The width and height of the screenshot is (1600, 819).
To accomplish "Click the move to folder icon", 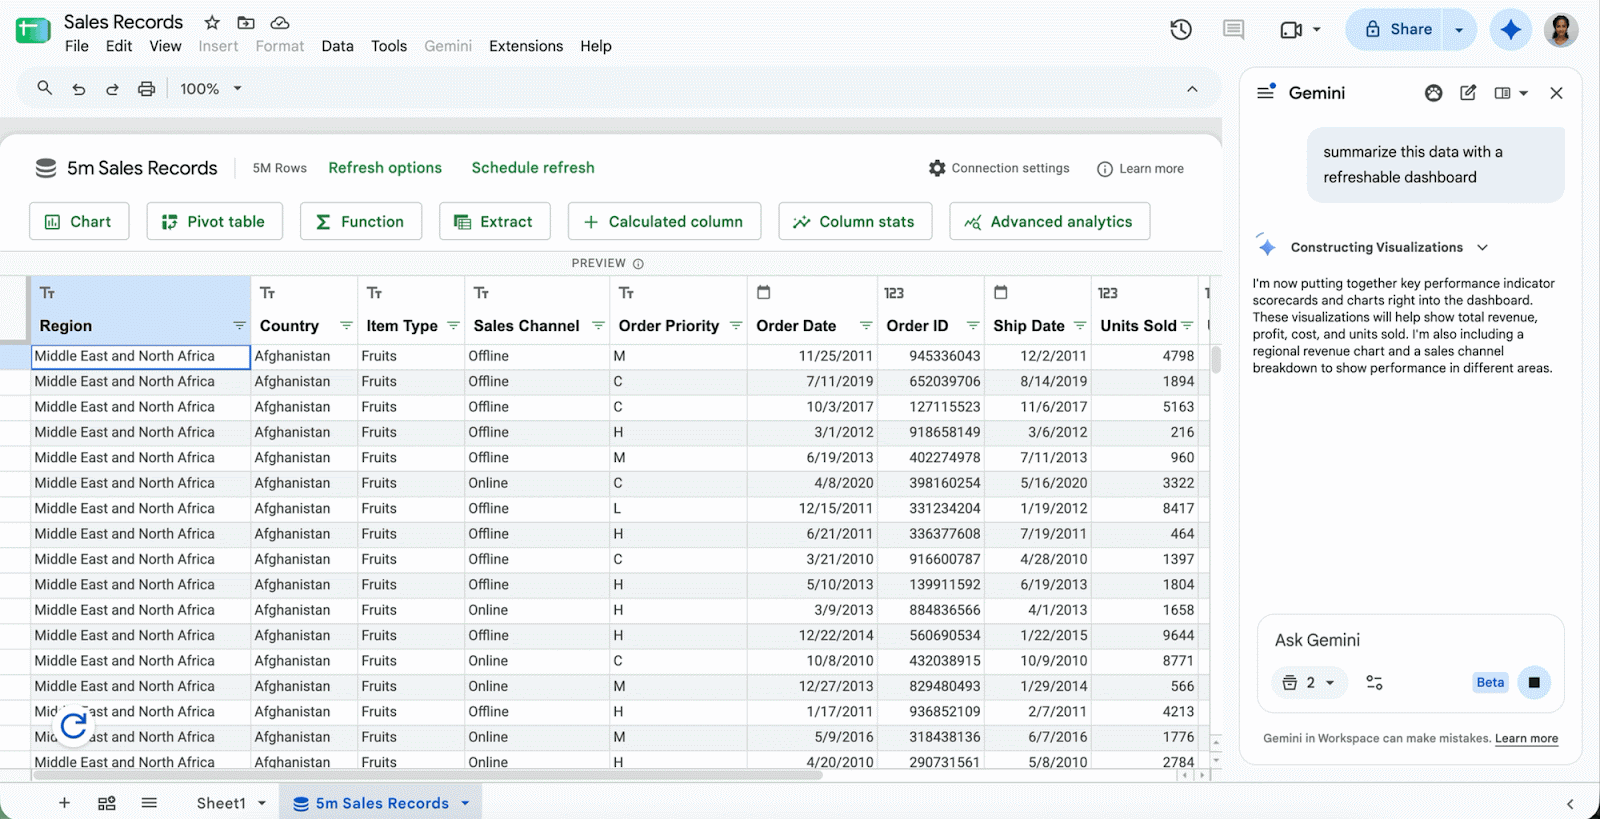I will (x=246, y=22).
